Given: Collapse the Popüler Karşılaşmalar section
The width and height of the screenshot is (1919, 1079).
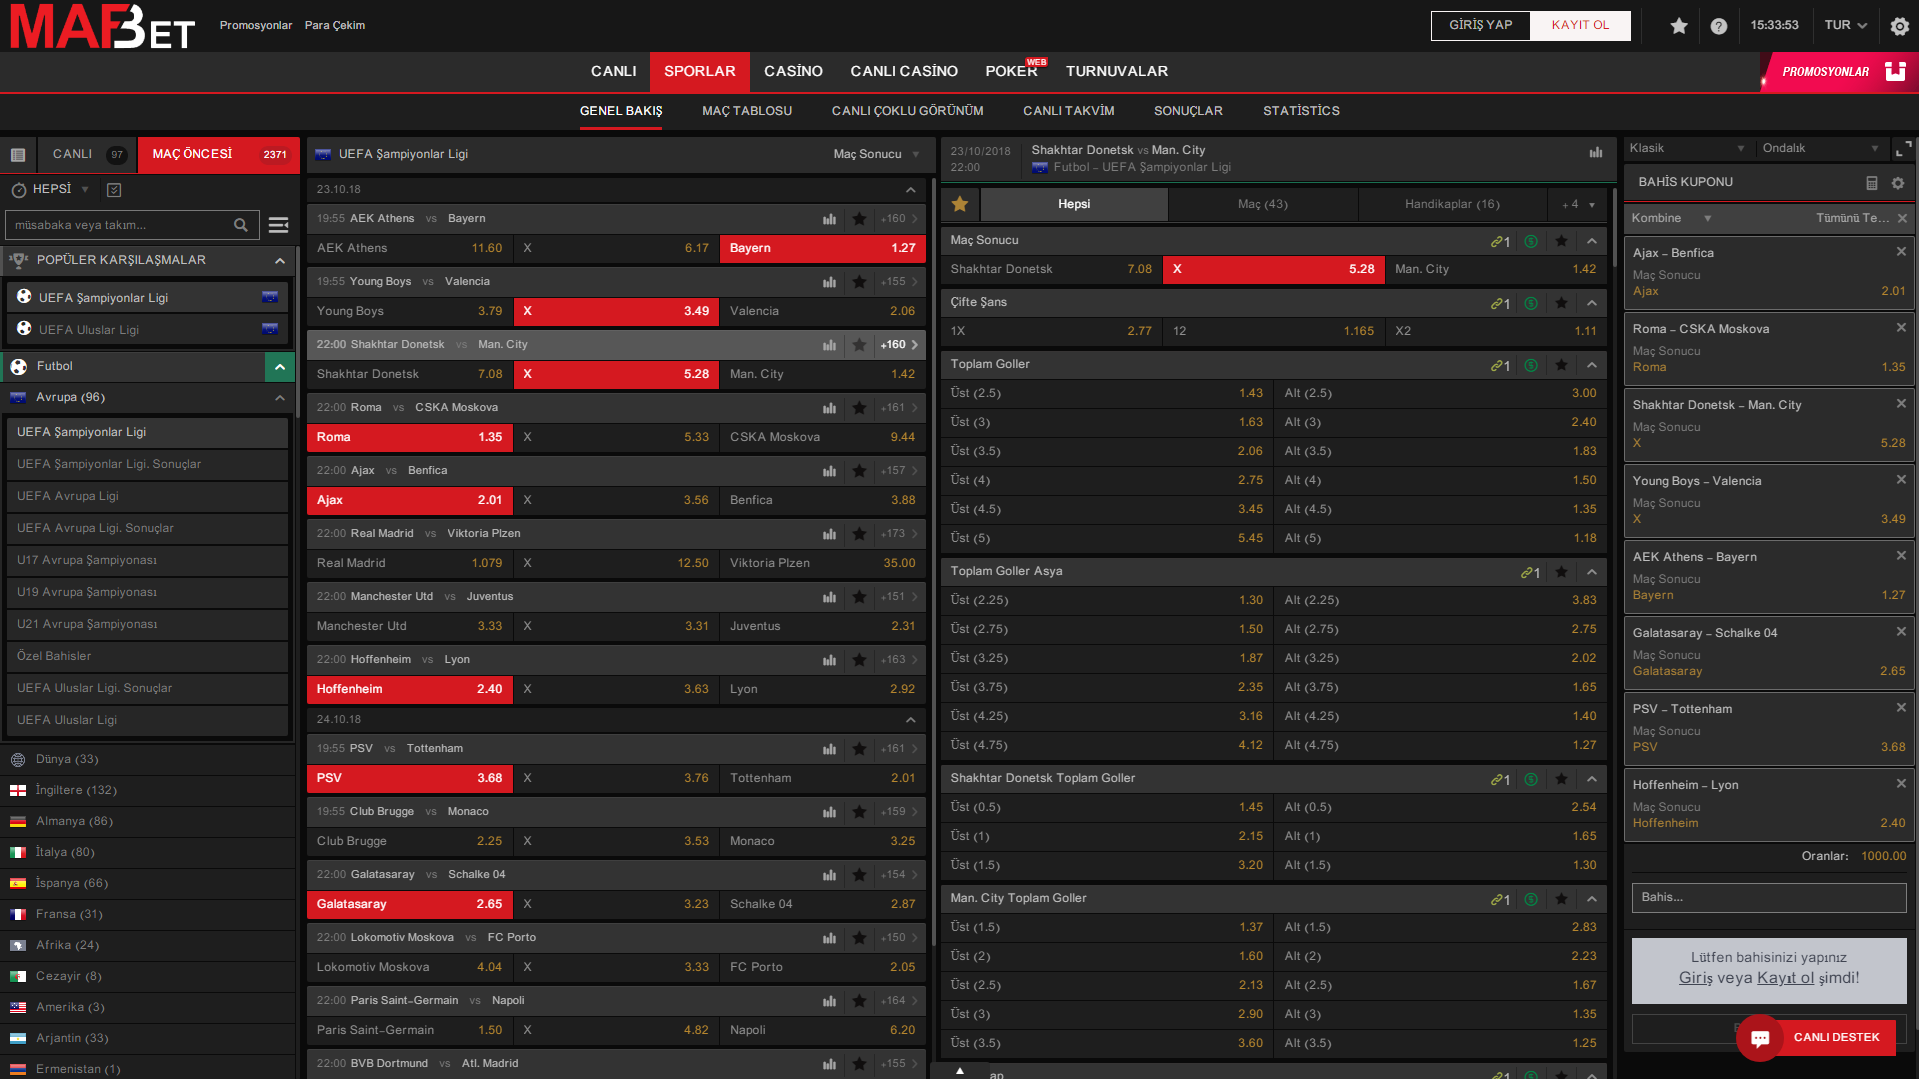Looking at the screenshot, I should [x=279, y=261].
